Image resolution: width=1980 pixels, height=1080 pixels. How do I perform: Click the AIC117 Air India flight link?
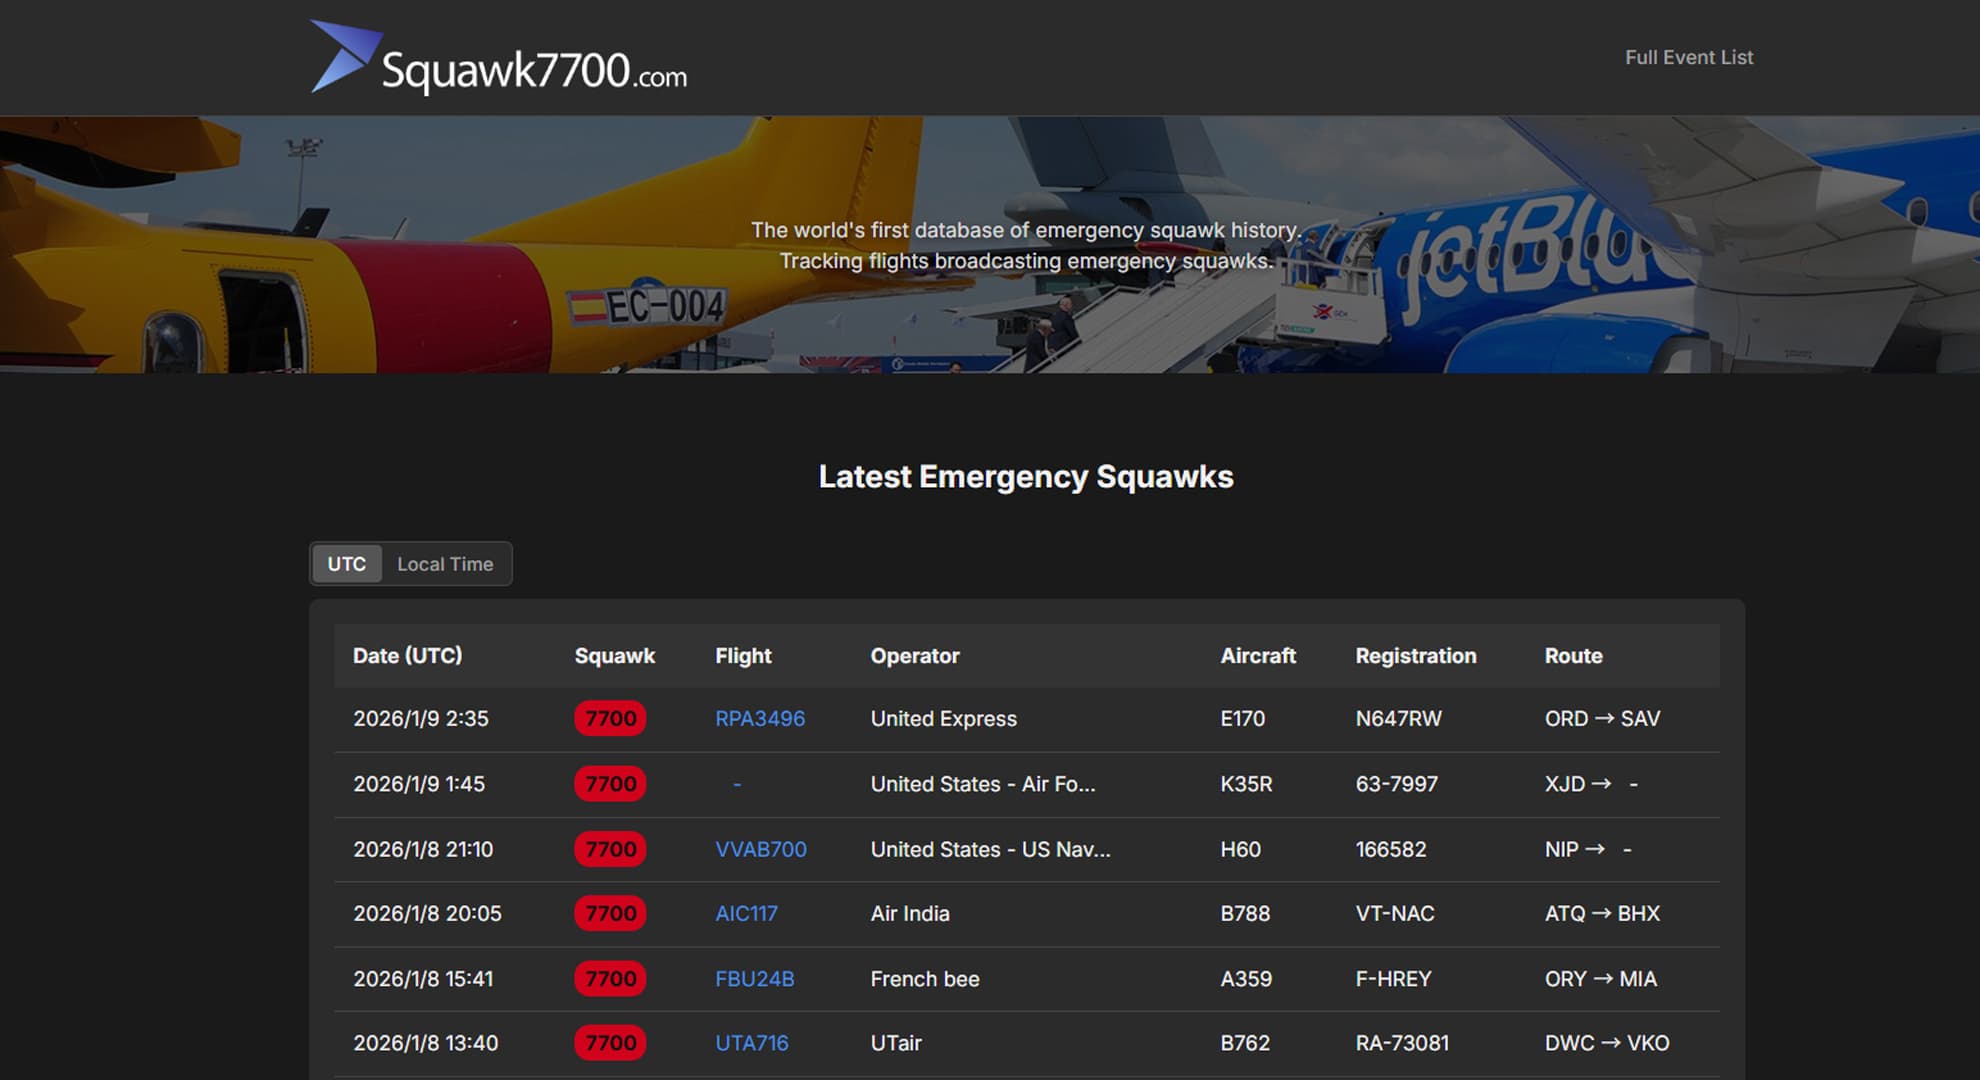(x=747, y=913)
